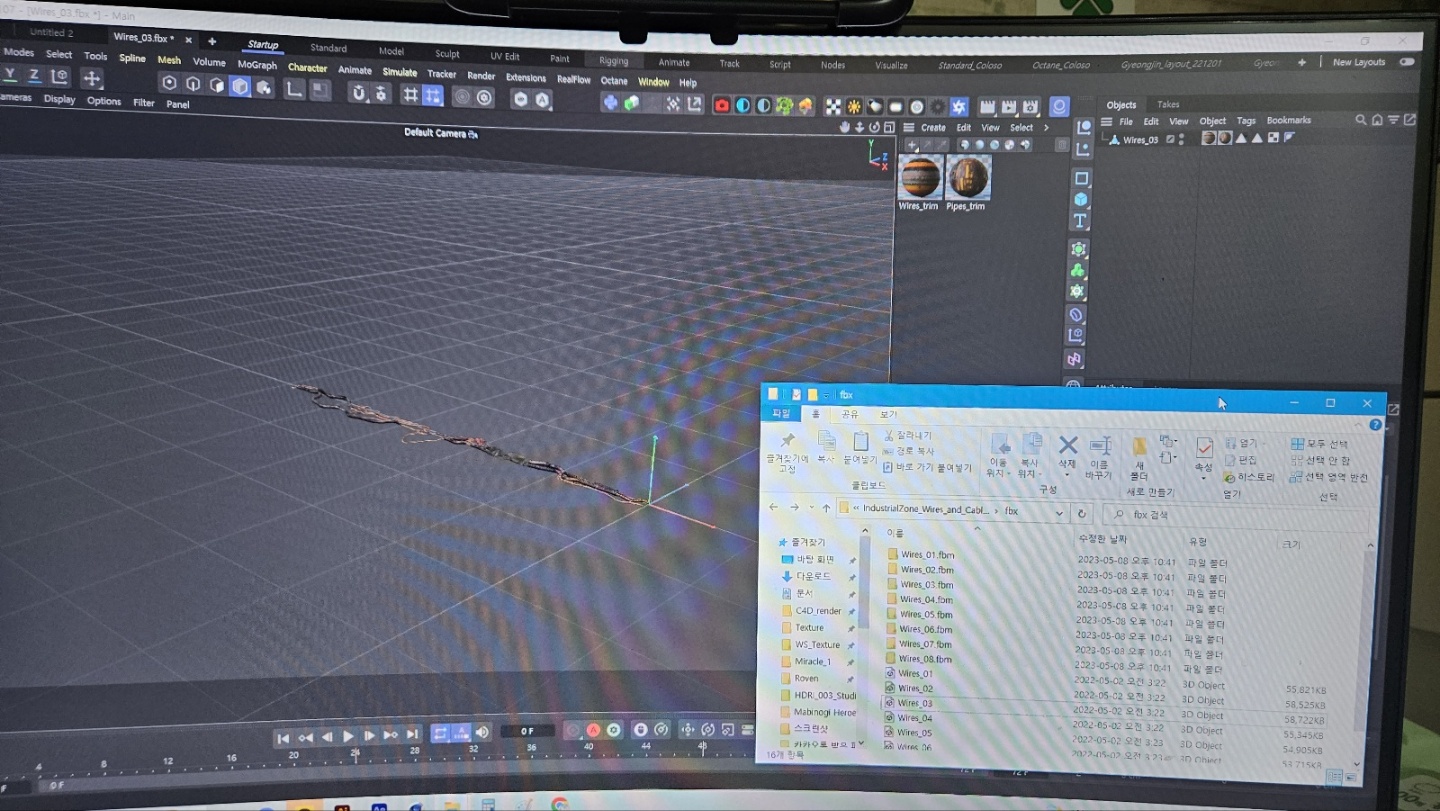The width and height of the screenshot is (1440, 811).
Task: Switch to the UV Edit layout
Action: click(x=505, y=57)
